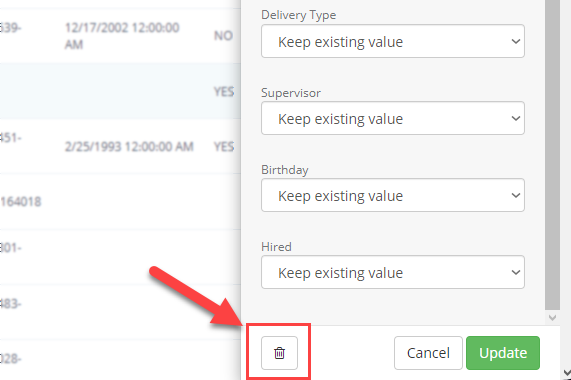Click the page scroll-down arrow in bottom corner

567,373
